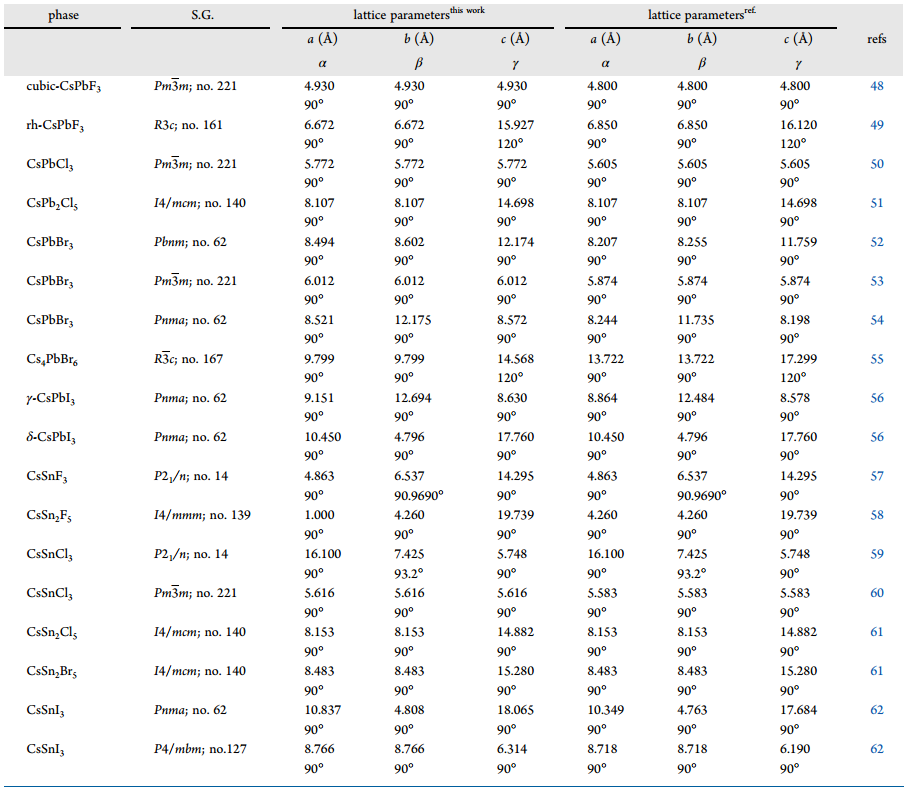This screenshot has width=907, height=790.
Task: Click the 'phase' column header
Action: click(64, 16)
